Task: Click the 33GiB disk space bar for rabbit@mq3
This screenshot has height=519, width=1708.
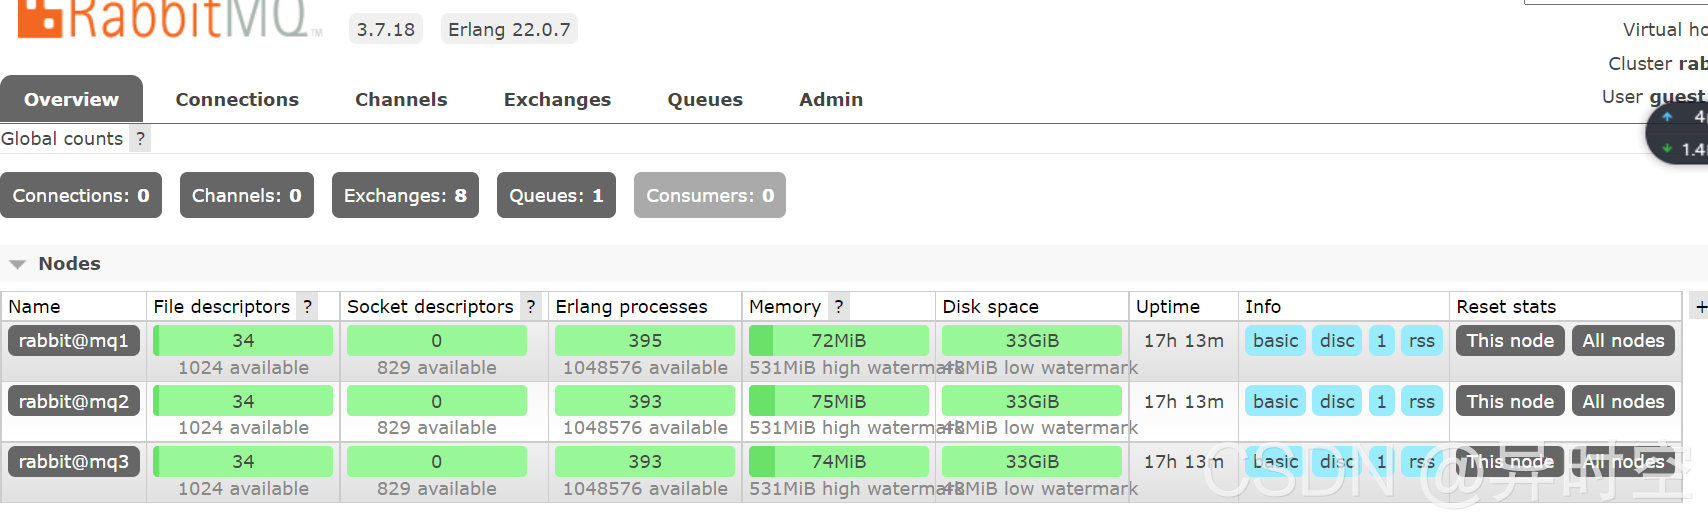Action: (x=1032, y=461)
